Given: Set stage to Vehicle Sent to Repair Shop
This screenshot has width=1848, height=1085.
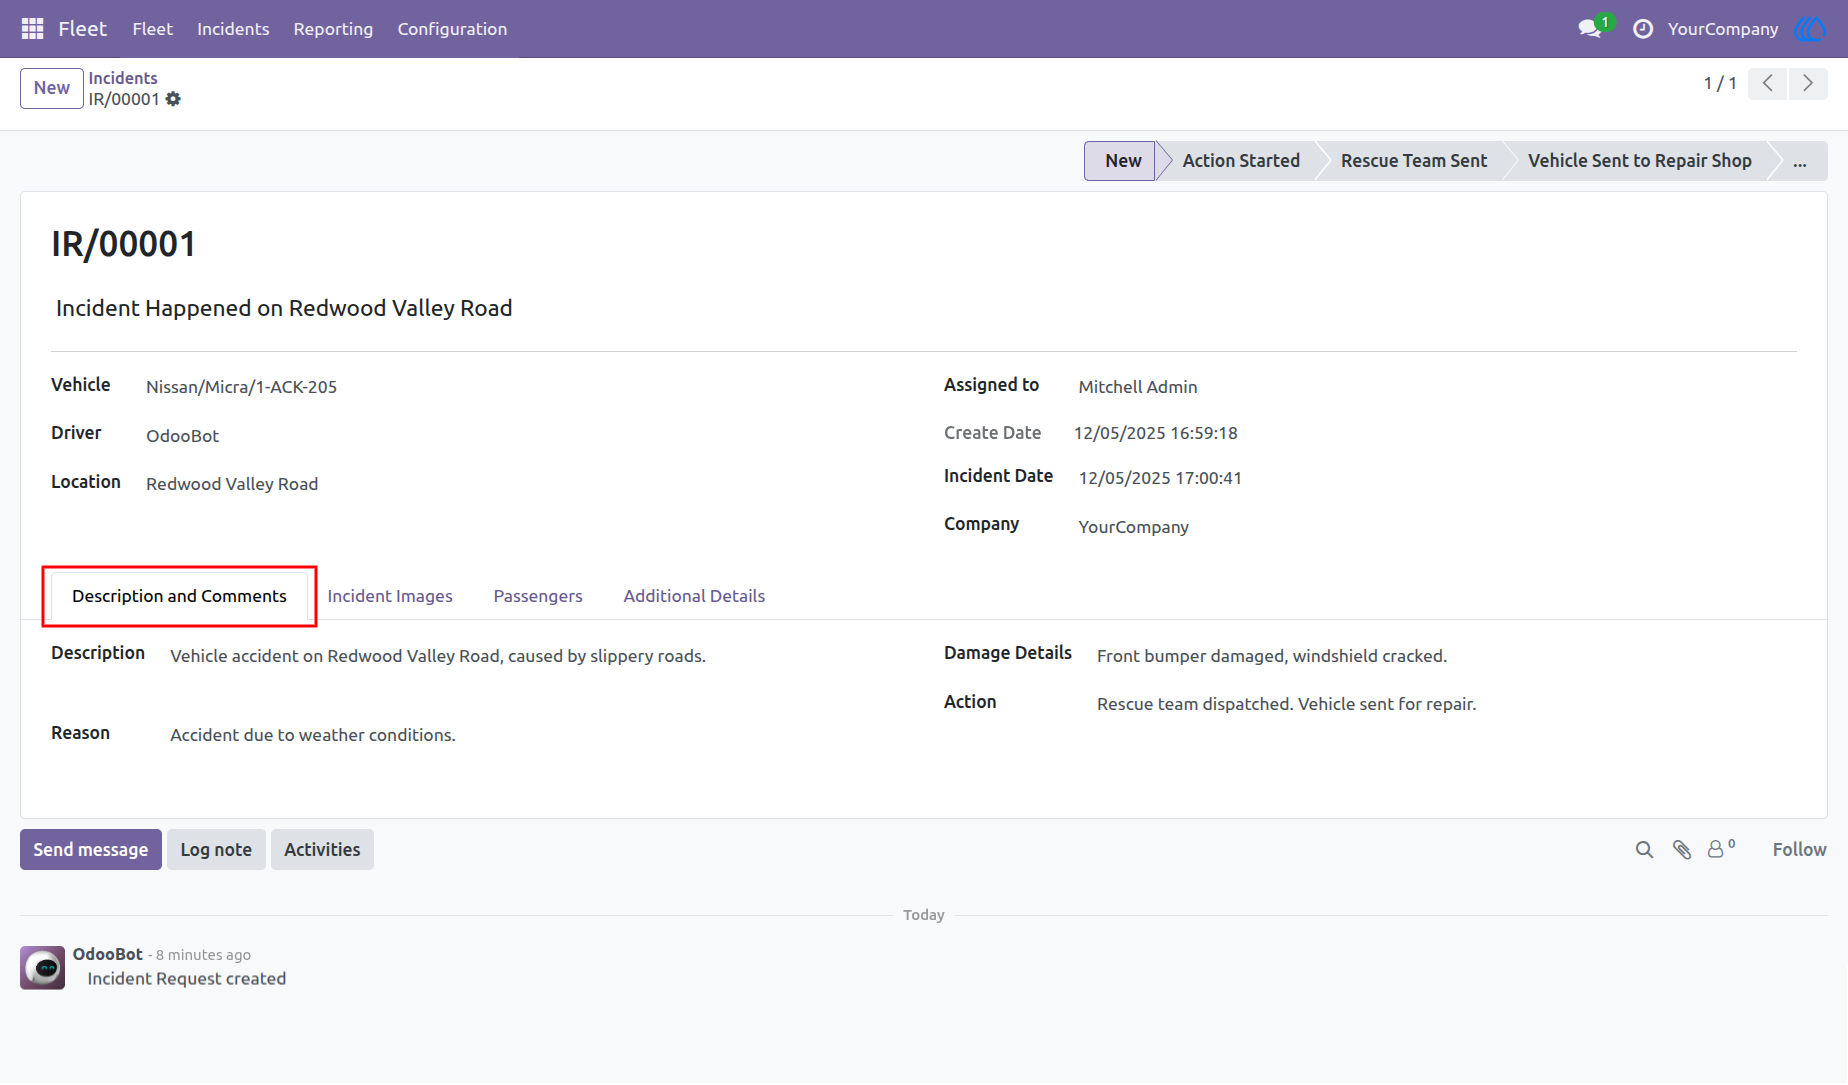Looking at the screenshot, I should coord(1639,161).
